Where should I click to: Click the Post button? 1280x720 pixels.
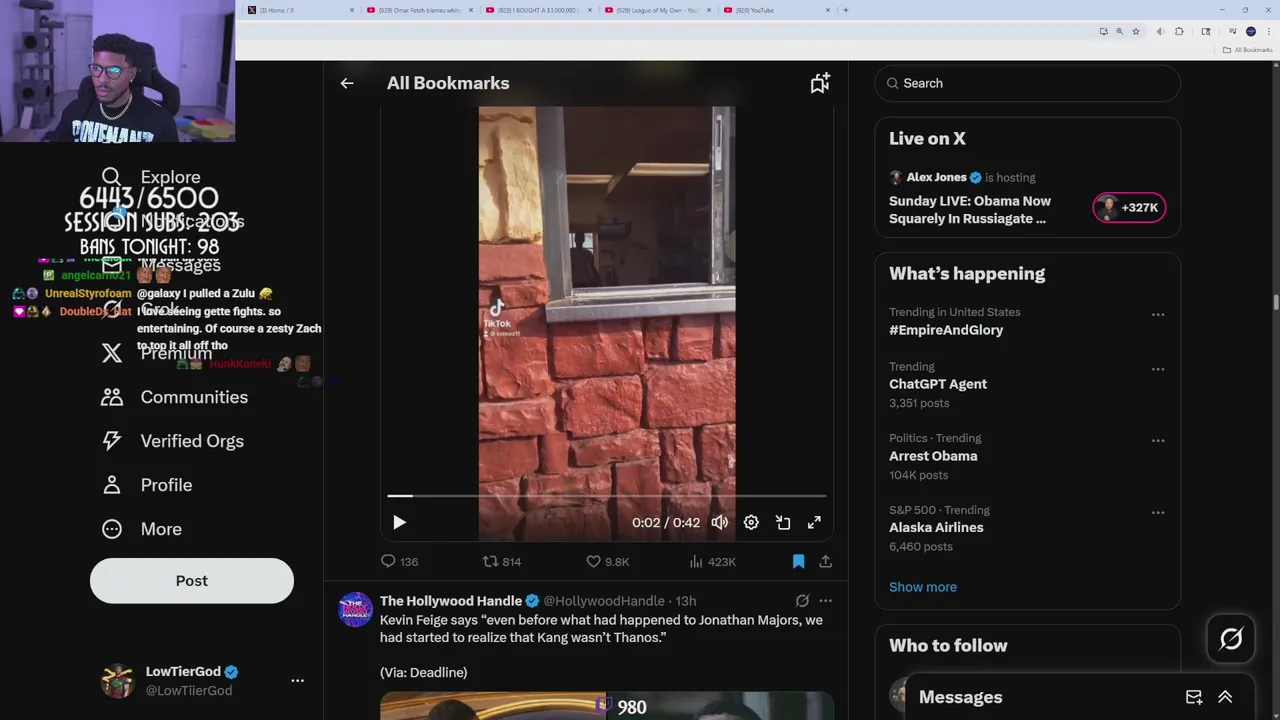click(192, 581)
